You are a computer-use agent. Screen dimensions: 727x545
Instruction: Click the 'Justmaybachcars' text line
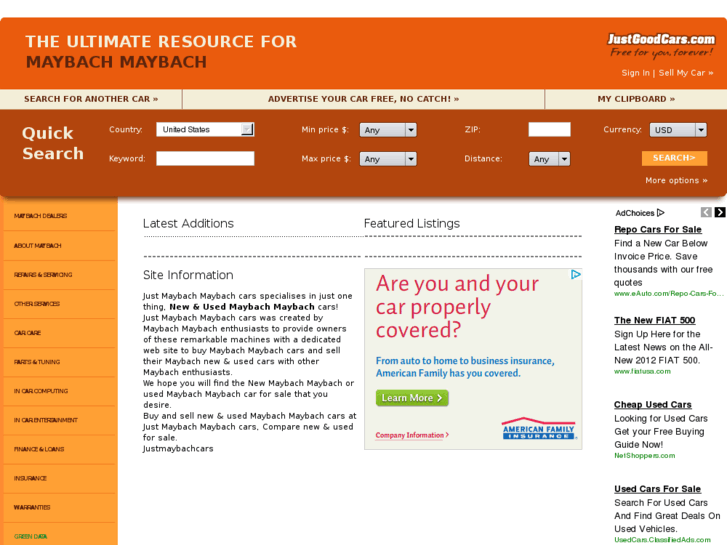178,449
